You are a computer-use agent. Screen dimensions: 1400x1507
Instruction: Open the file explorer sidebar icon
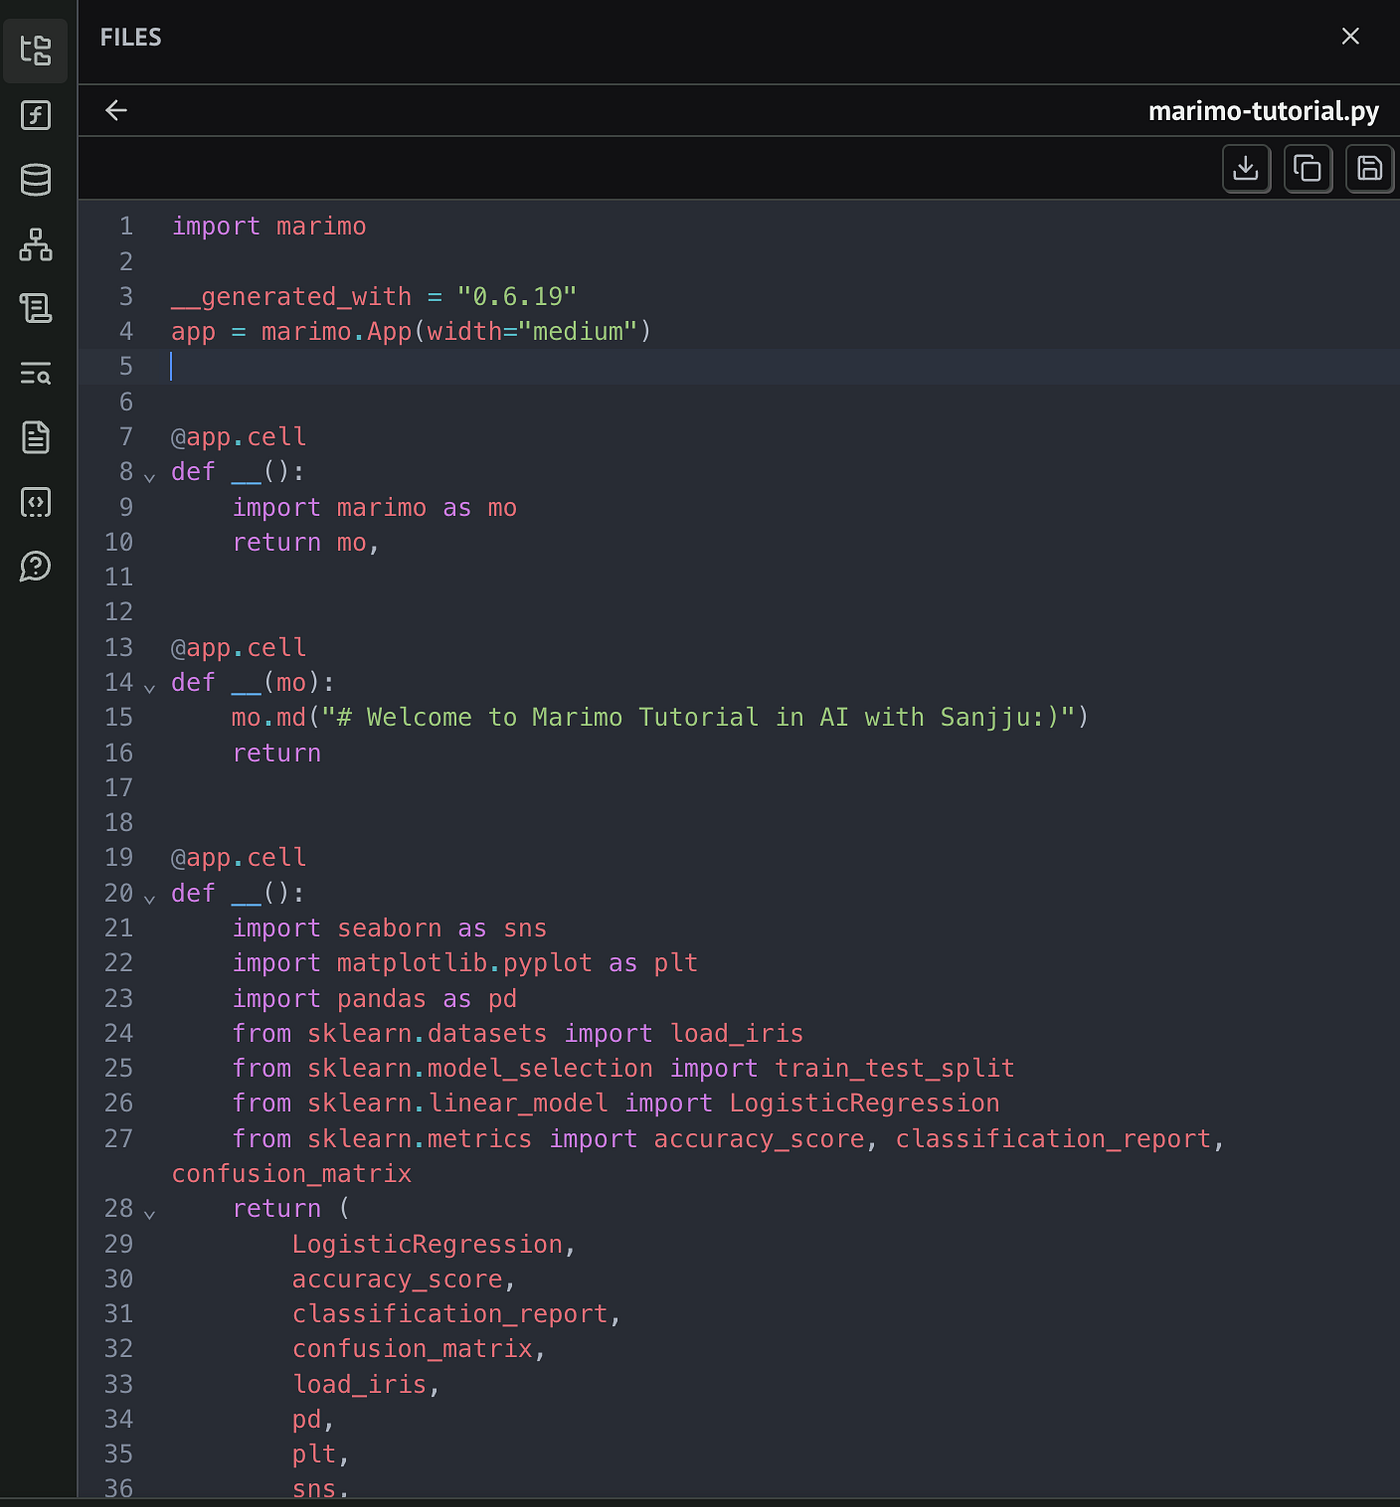tap(36, 50)
